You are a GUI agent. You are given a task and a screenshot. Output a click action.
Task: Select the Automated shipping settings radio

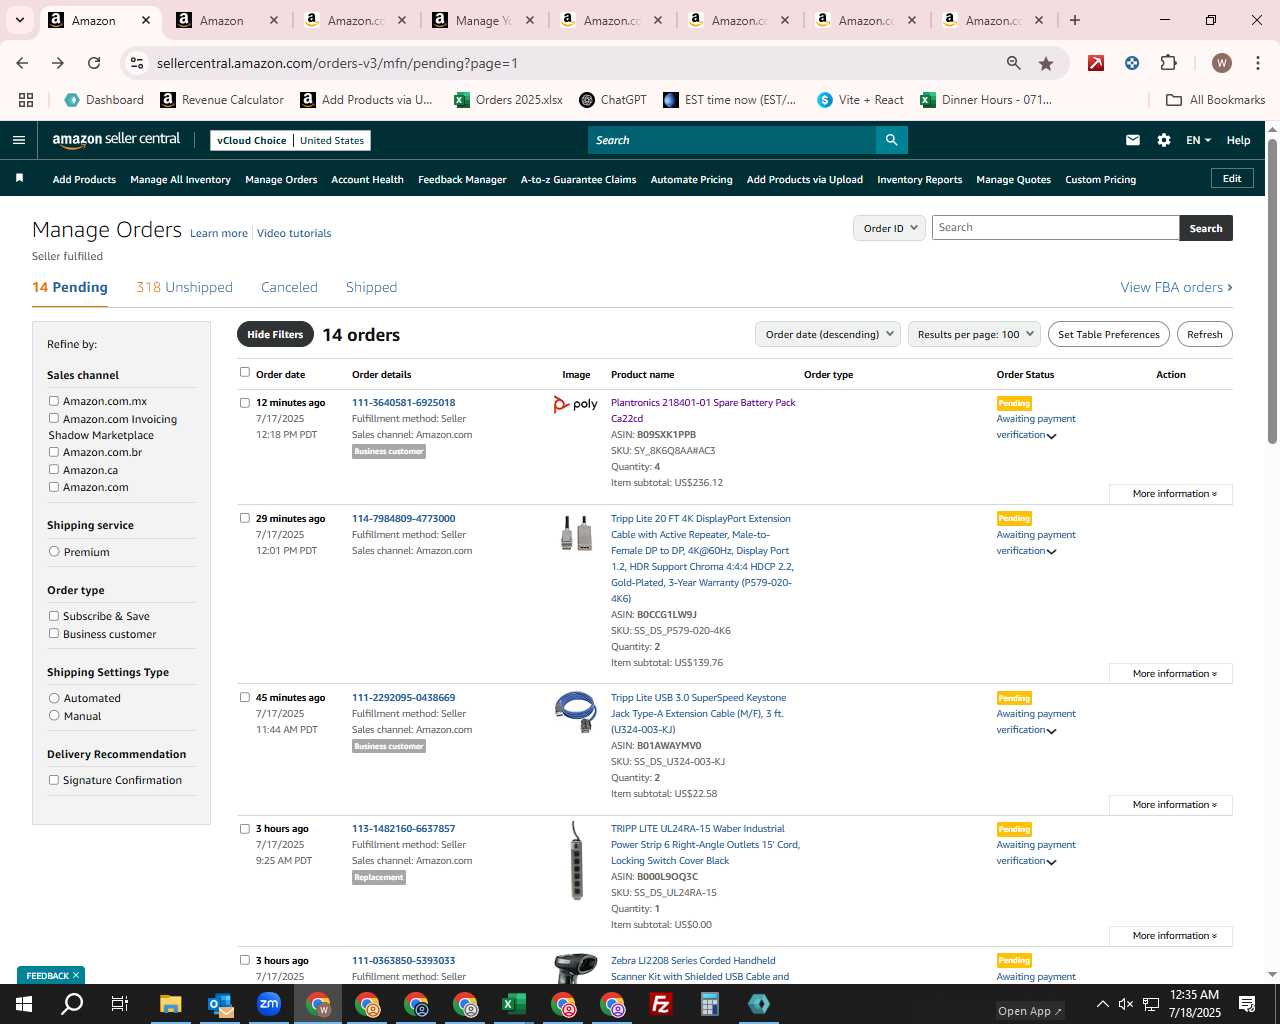pos(54,698)
